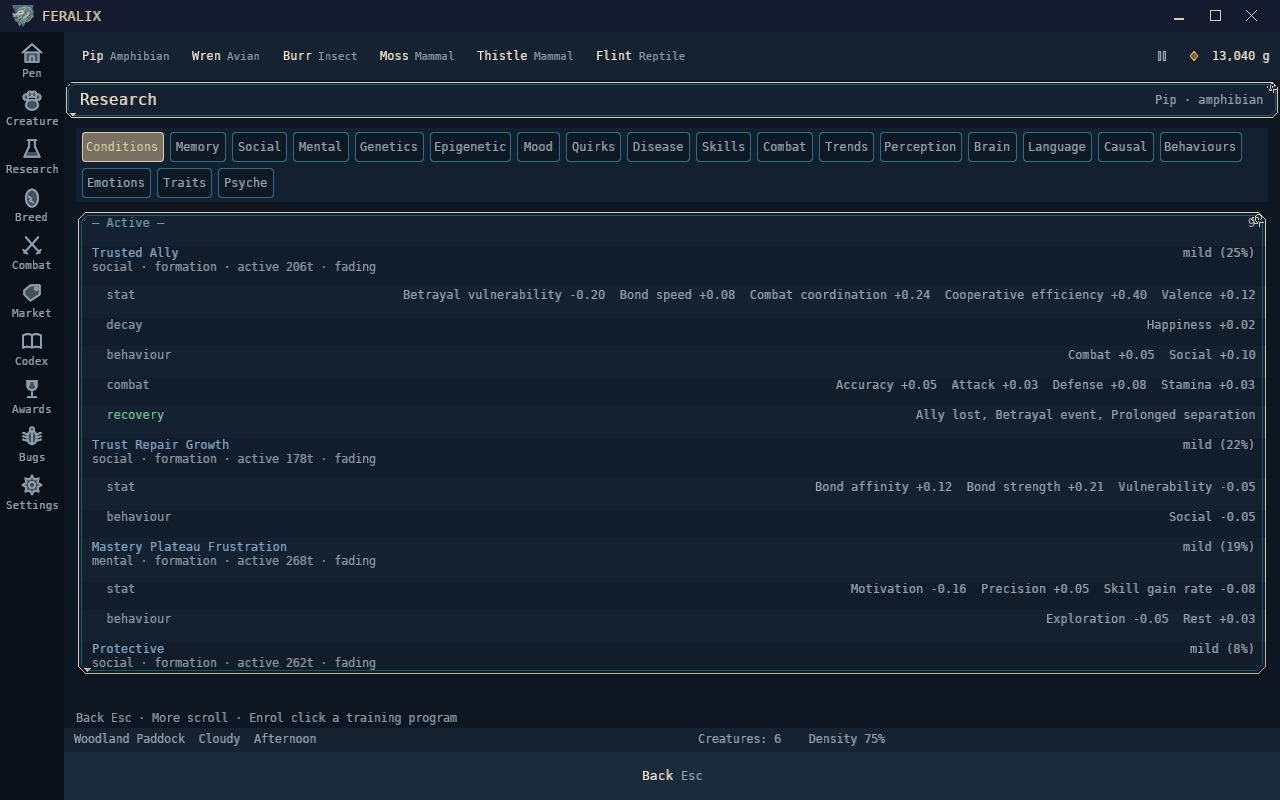Image resolution: width=1280 pixels, height=800 pixels.
Task: Click the Pip · amphibian header label
Action: point(1209,100)
